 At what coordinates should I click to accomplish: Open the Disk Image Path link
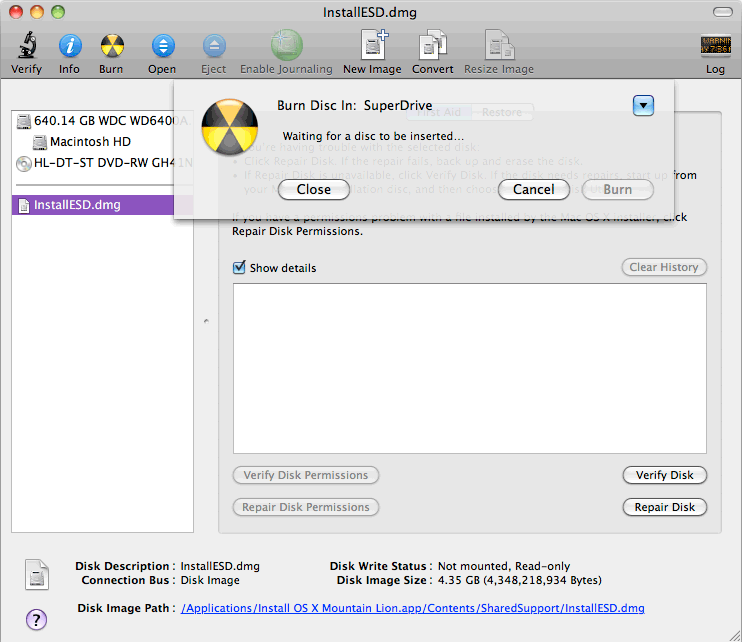point(413,608)
